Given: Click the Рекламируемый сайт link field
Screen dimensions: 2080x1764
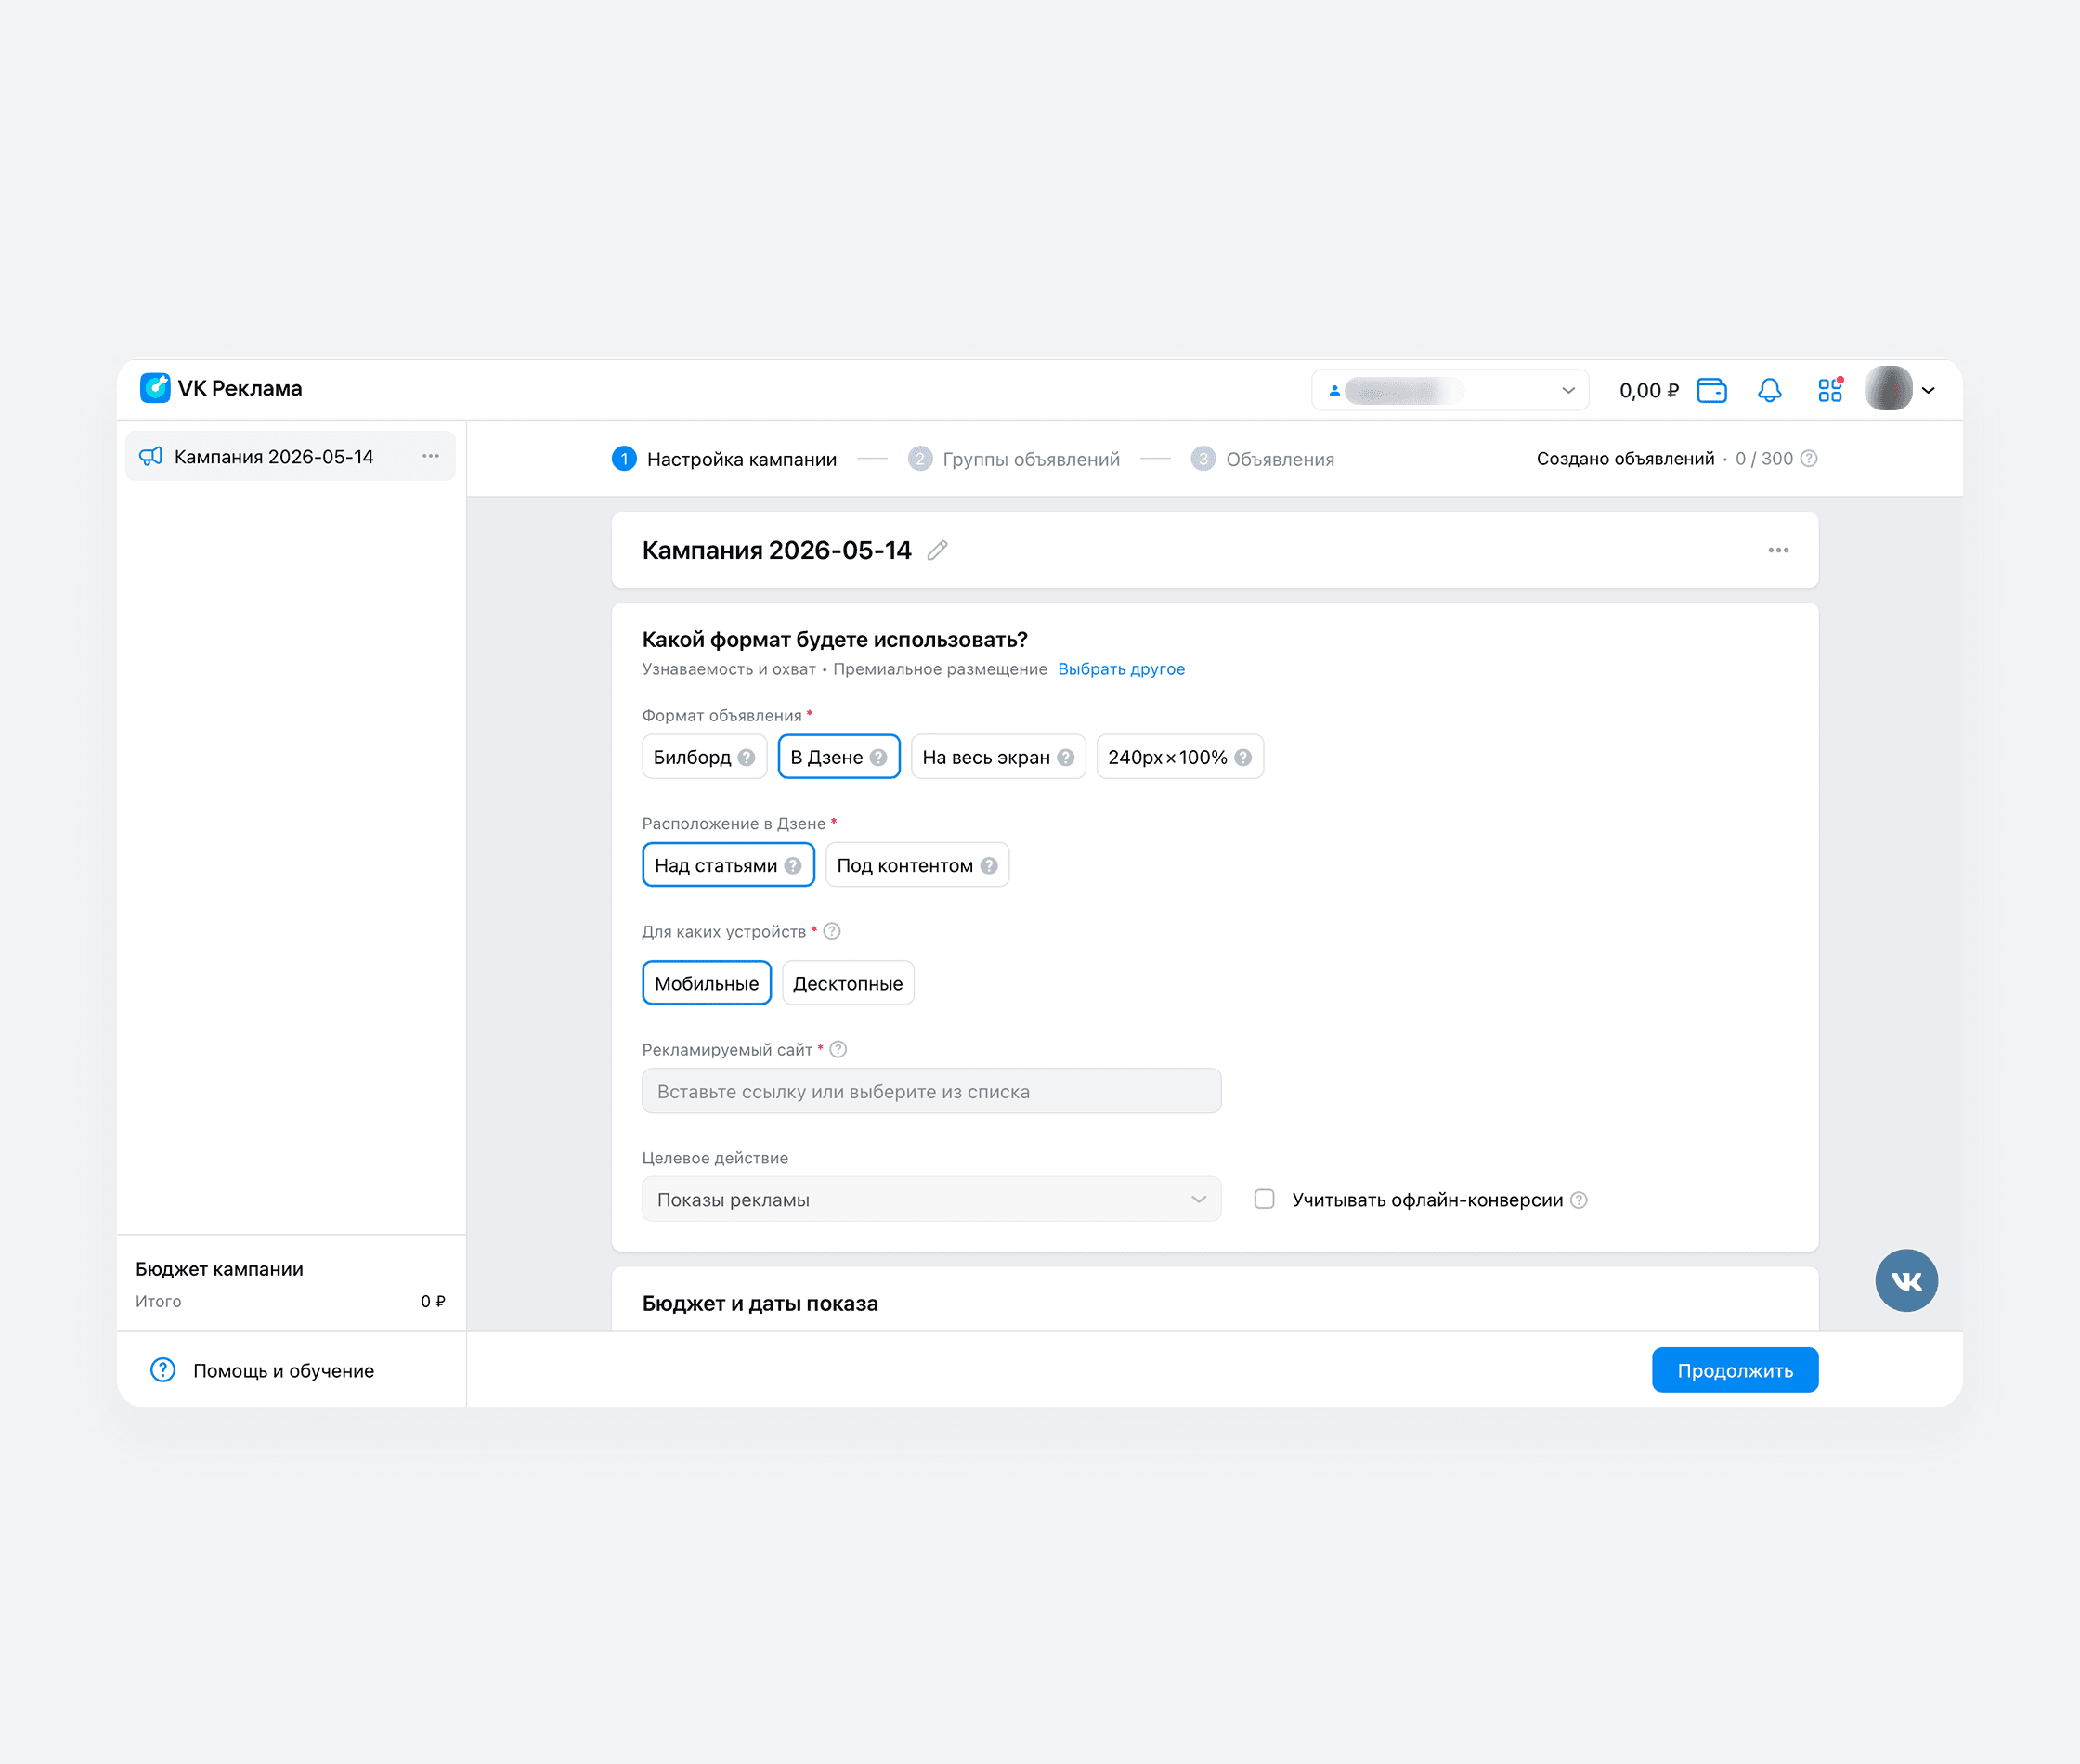Looking at the screenshot, I should click(931, 1091).
